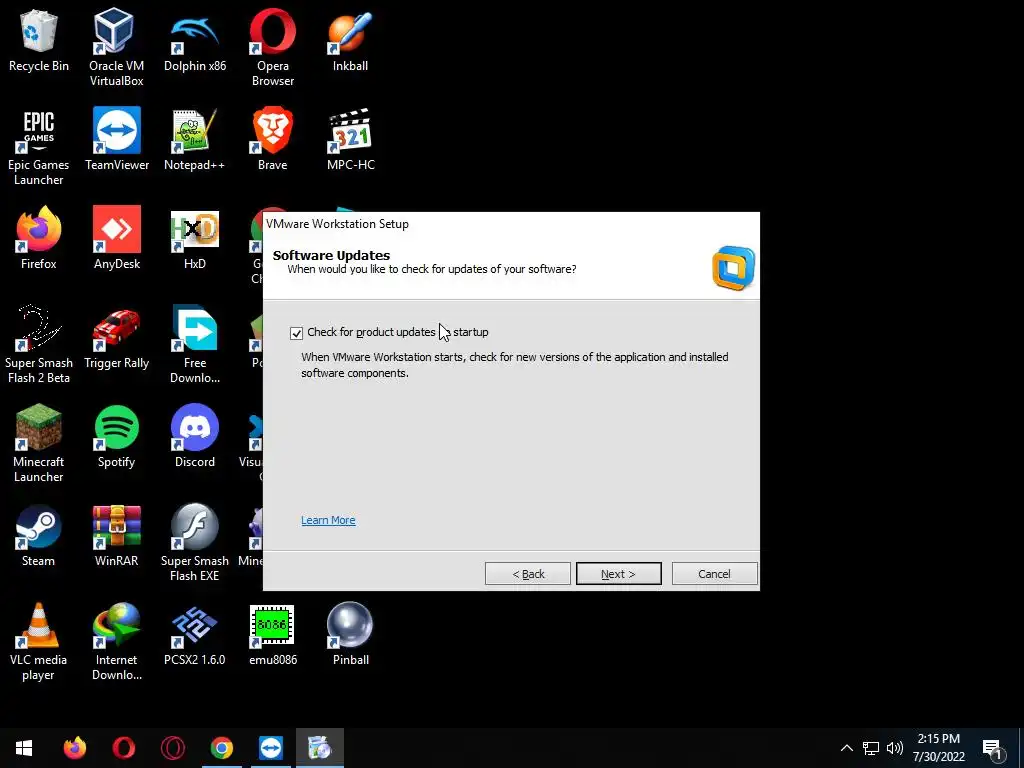The image size is (1024, 768).
Task: Go Back in VMware Workstation Setup
Action: tap(528, 574)
